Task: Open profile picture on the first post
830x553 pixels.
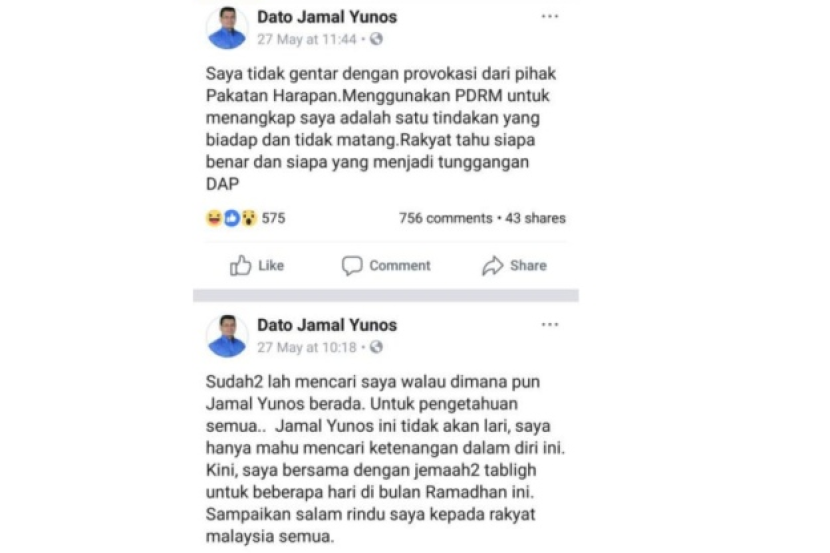Action: click(x=227, y=28)
